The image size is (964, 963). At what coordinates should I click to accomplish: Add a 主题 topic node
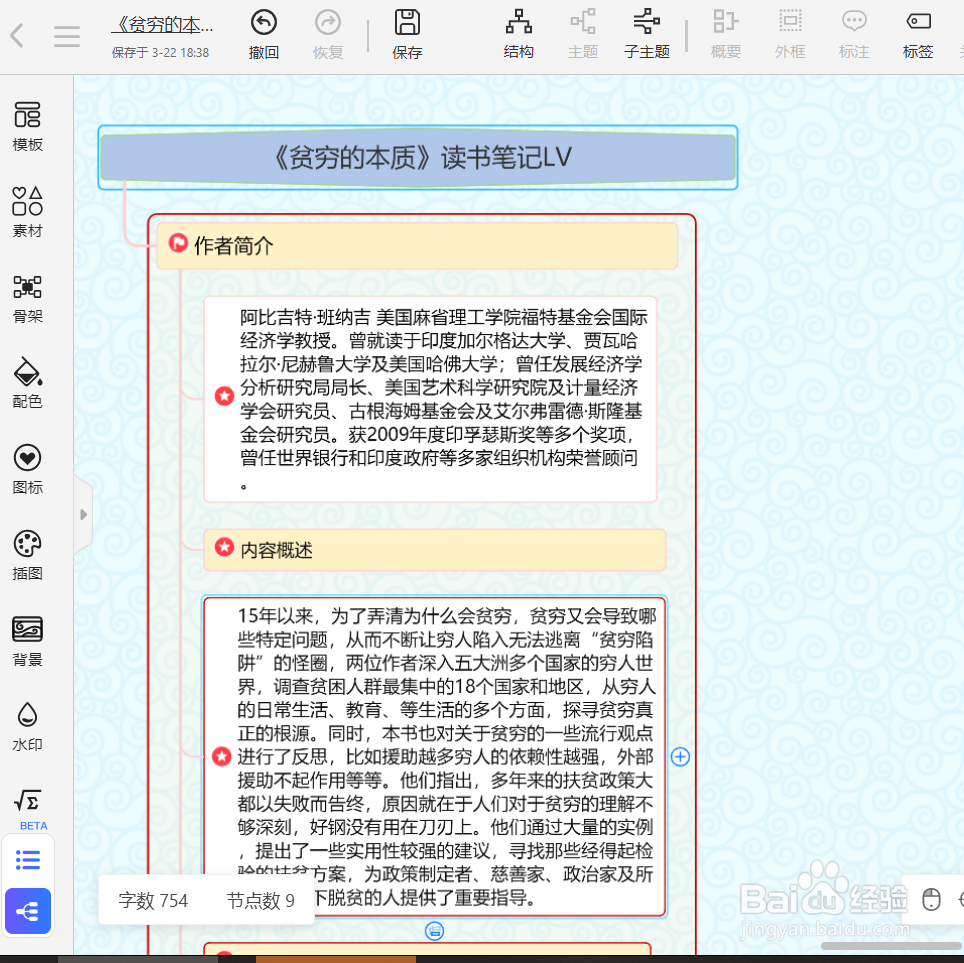pyautogui.click(x=582, y=35)
